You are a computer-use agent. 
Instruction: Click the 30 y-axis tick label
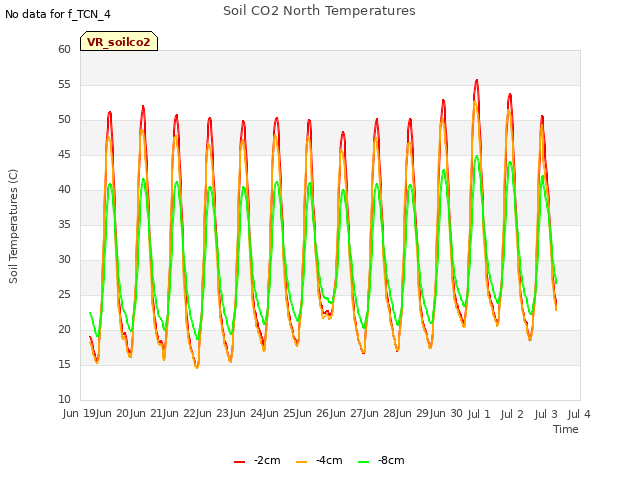pyautogui.click(x=64, y=260)
